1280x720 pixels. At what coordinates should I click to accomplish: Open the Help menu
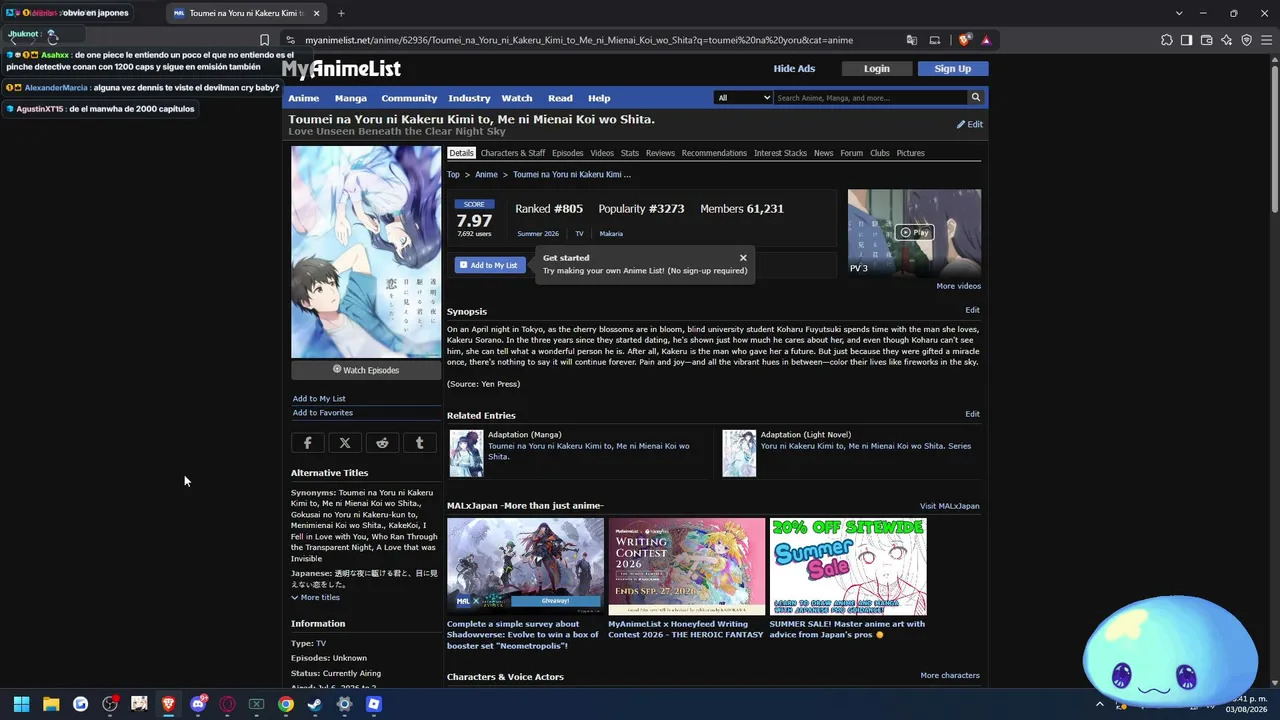599,98
